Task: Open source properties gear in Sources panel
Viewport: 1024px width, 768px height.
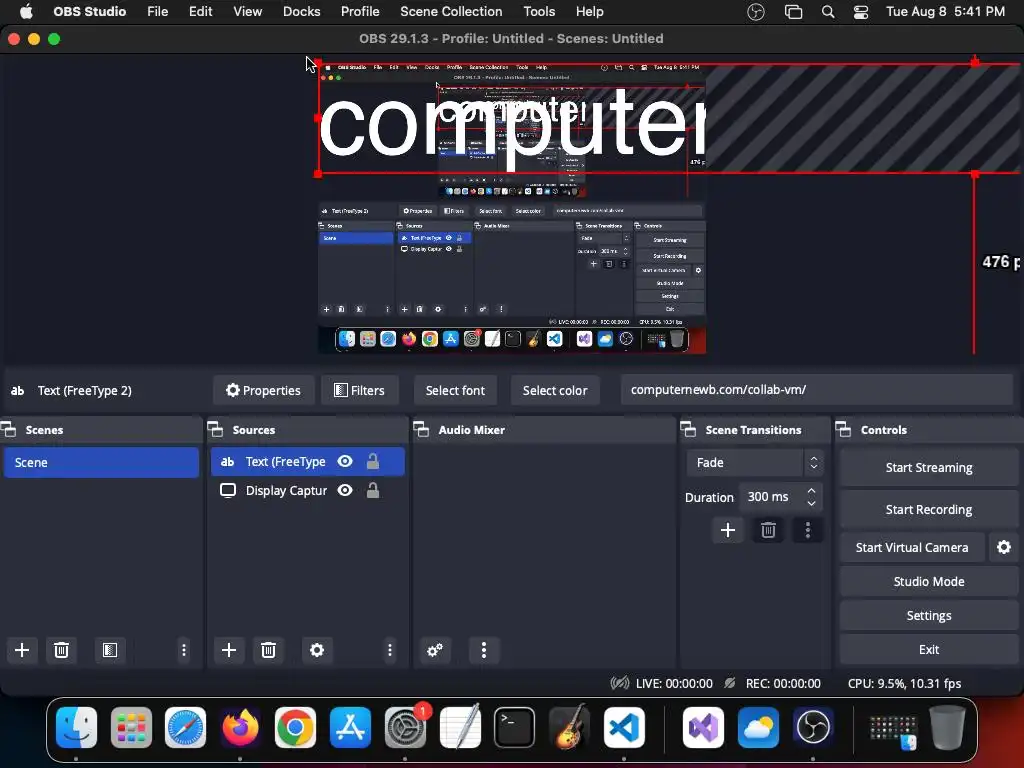Action: (317, 650)
